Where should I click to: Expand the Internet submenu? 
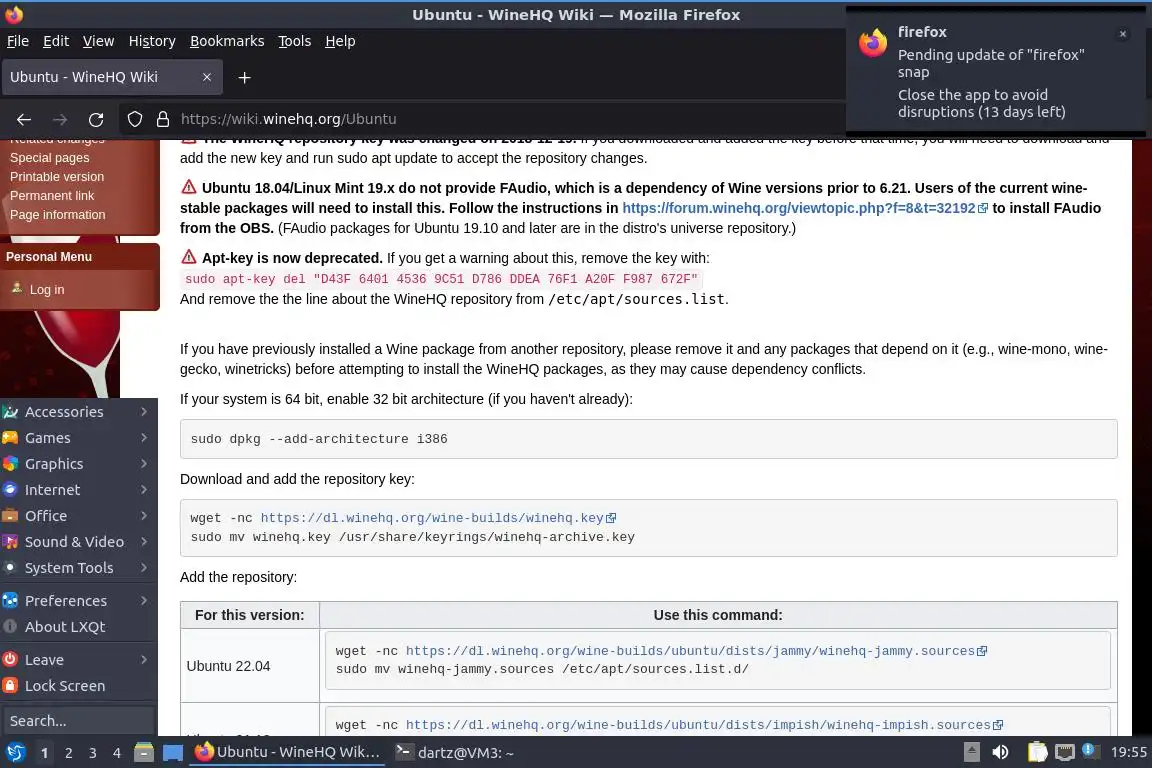click(79, 489)
